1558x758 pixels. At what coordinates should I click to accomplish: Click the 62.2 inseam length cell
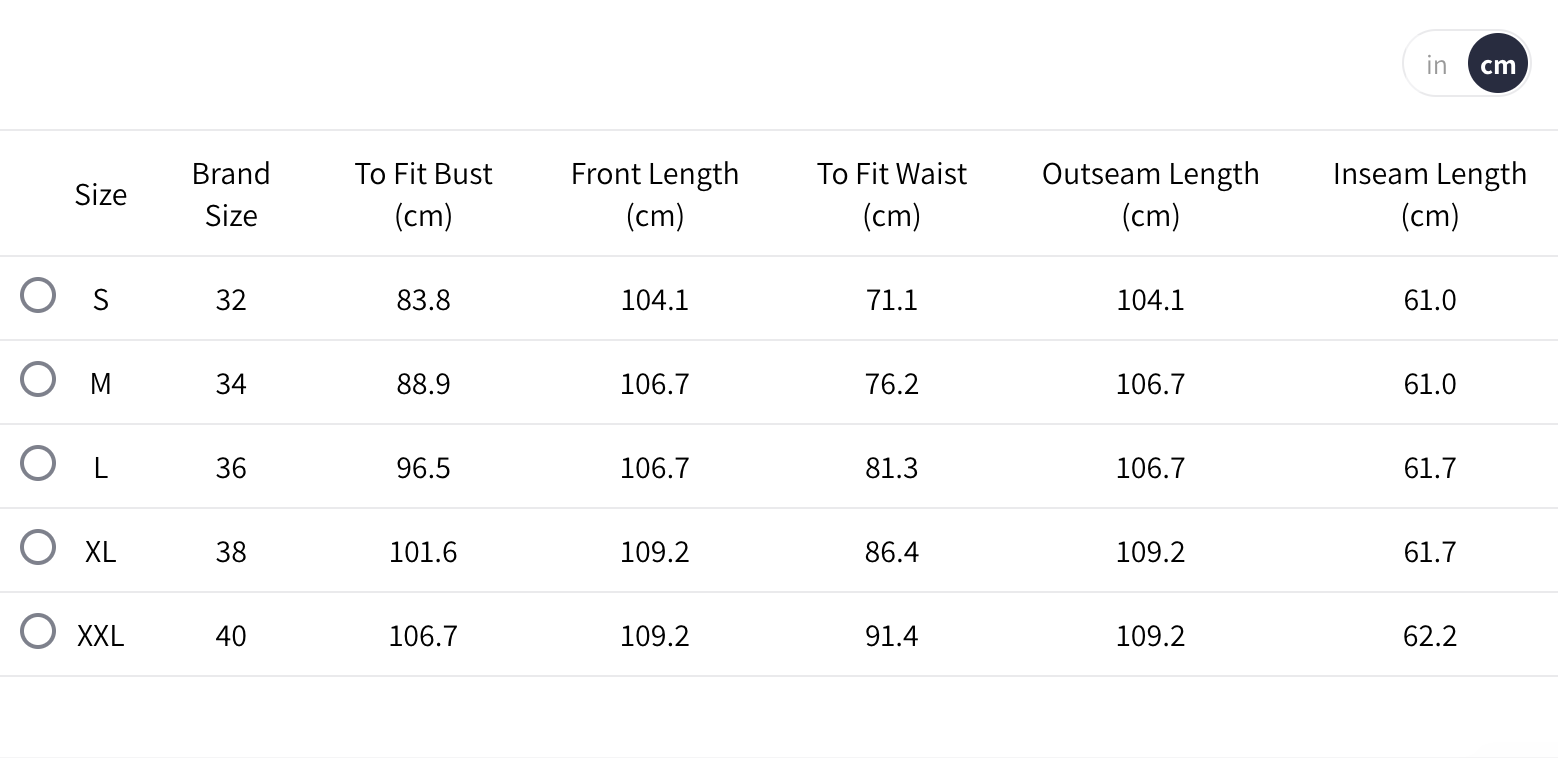pyautogui.click(x=1429, y=635)
